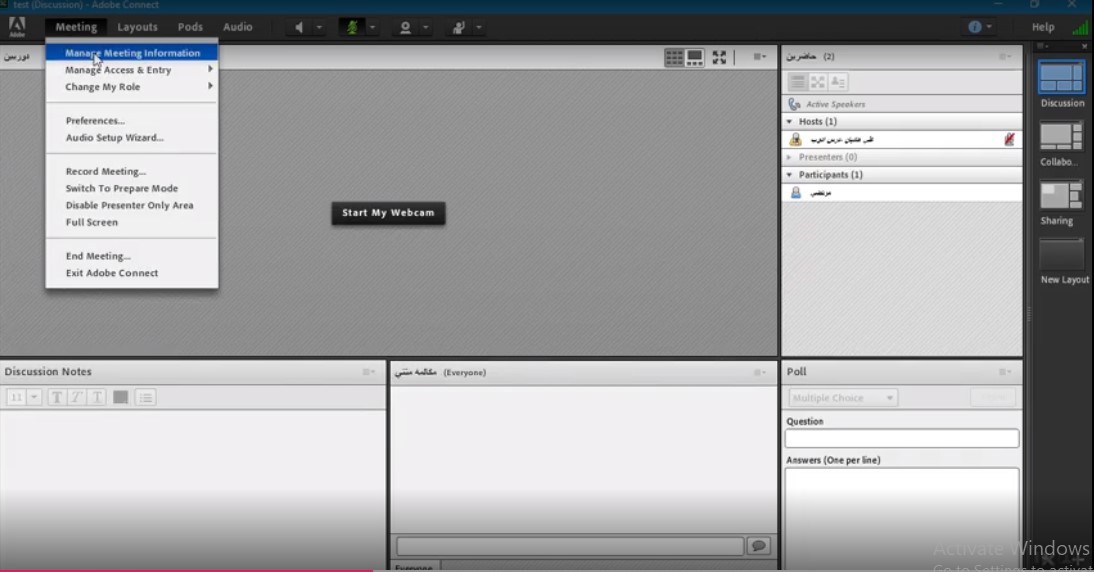Open Multiple Choice poll type dropdown

[843, 398]
